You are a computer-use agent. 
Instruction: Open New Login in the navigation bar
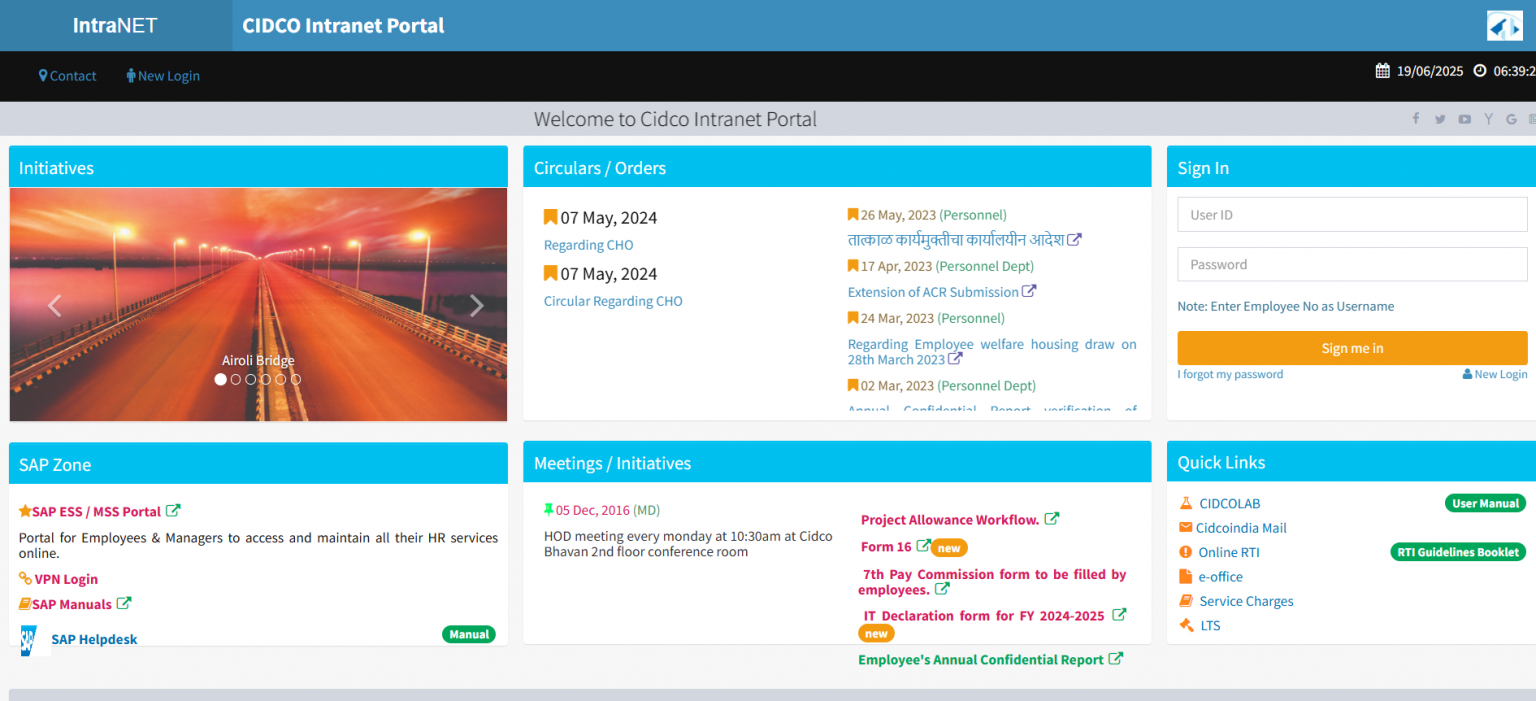(163, 76)
